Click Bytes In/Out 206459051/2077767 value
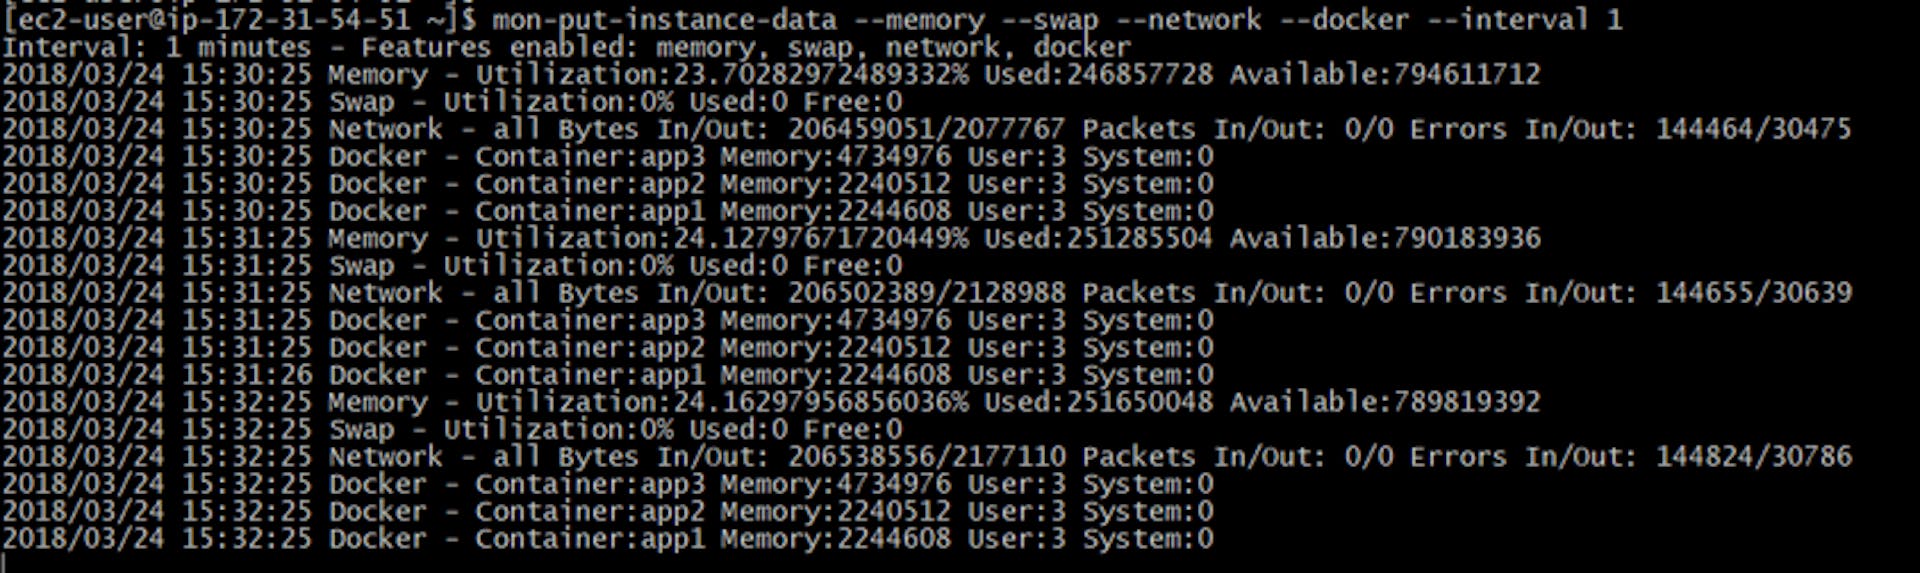Viewport: 1920px width, 573px height. (x=926, y=129)
